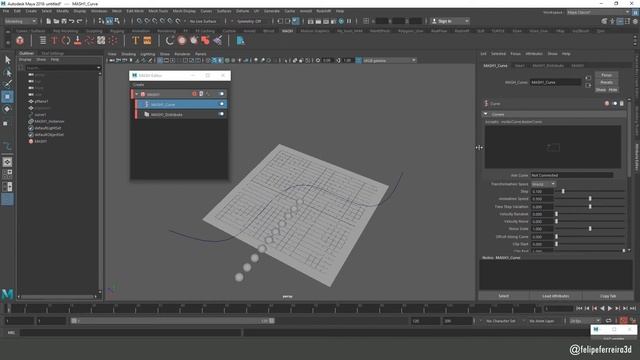
Task: Click the Redo arrow icon
Action: [x=80, y=21]
